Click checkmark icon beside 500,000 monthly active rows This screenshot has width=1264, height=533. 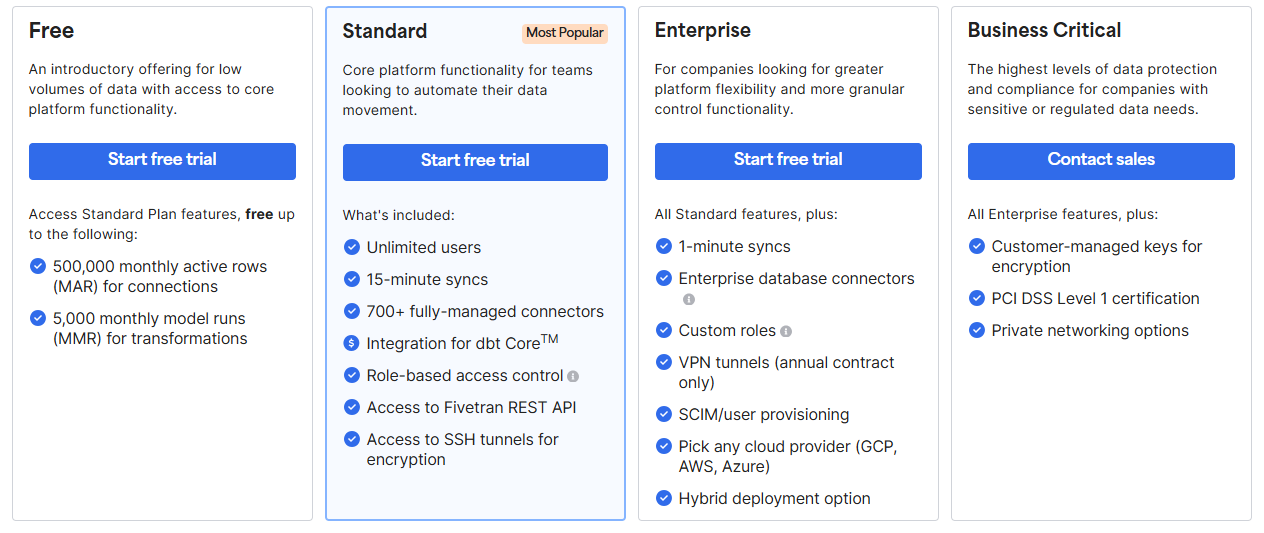(x=37, y=266)
